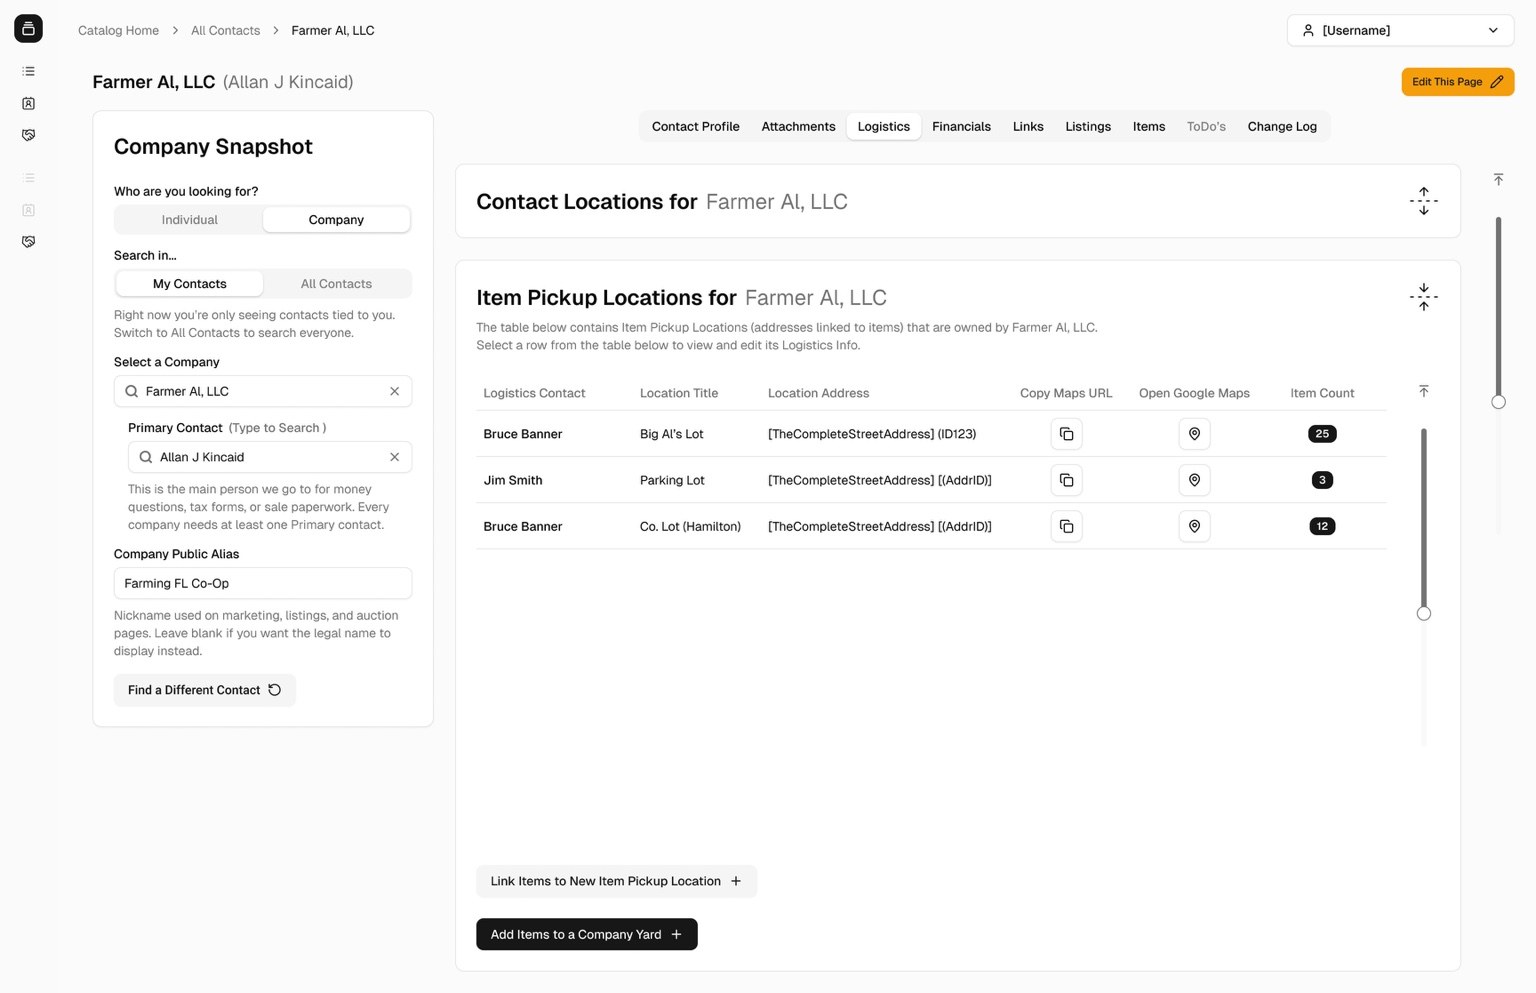Open Google Maps for Big Al's Lot
Viewport: 1536px width, 993px height.
1194,434
